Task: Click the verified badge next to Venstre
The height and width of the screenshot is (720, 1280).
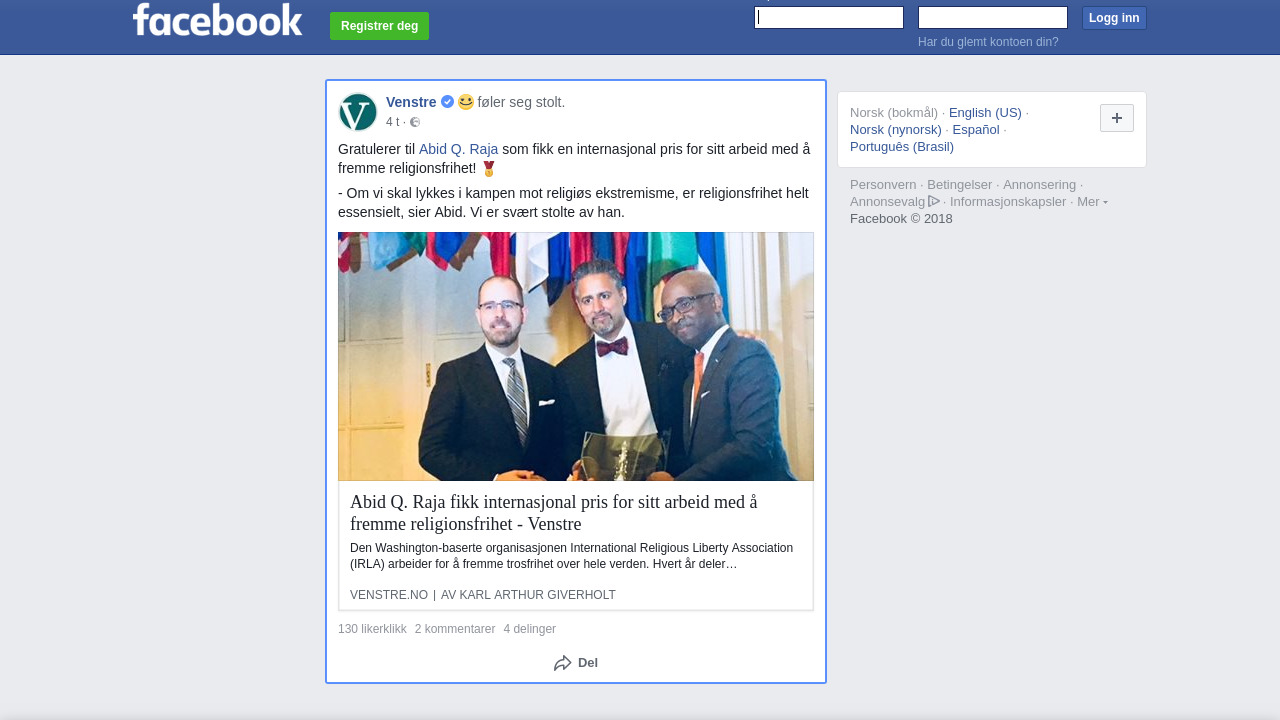Action: tap(447, 102)
